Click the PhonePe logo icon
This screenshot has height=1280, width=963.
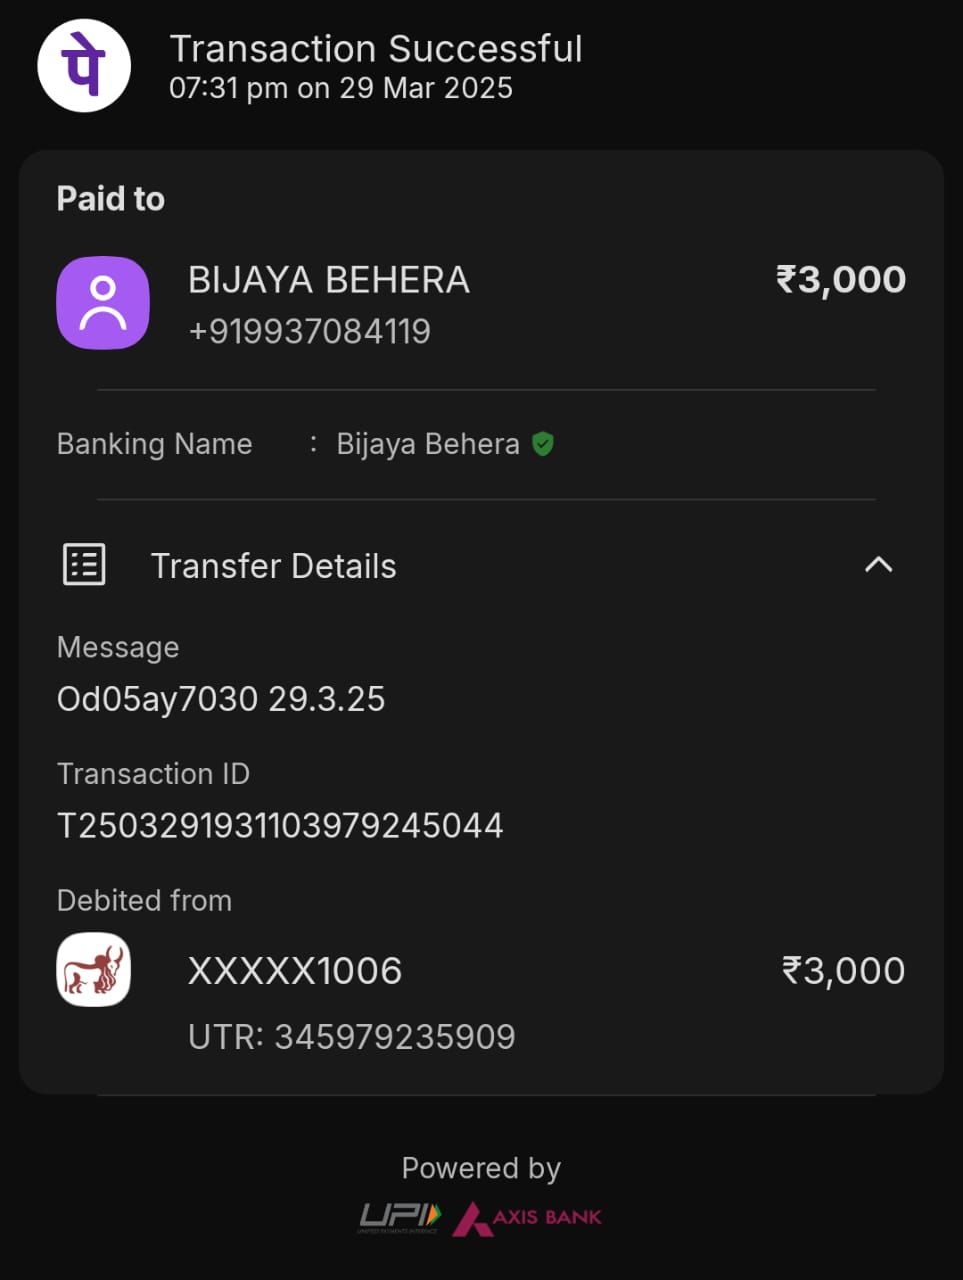point(84,66)
